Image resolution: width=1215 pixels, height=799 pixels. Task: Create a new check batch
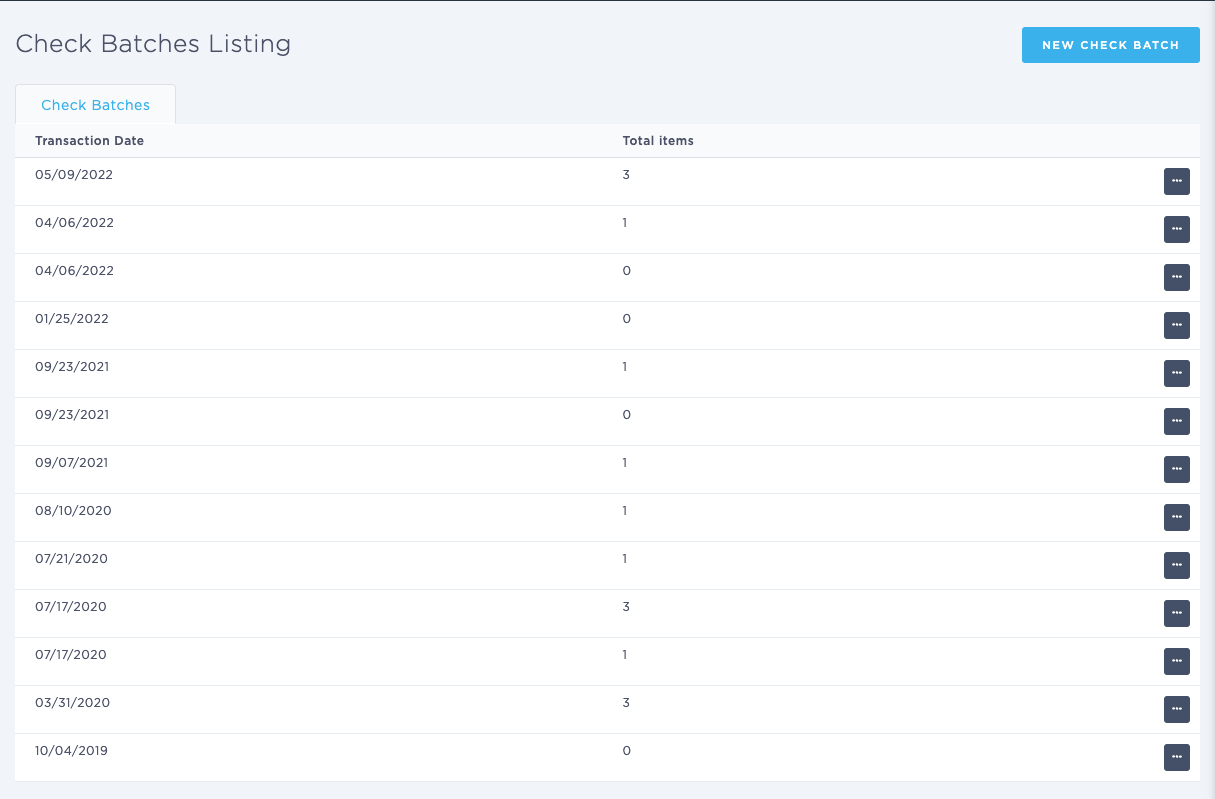tap(1110, 45)
